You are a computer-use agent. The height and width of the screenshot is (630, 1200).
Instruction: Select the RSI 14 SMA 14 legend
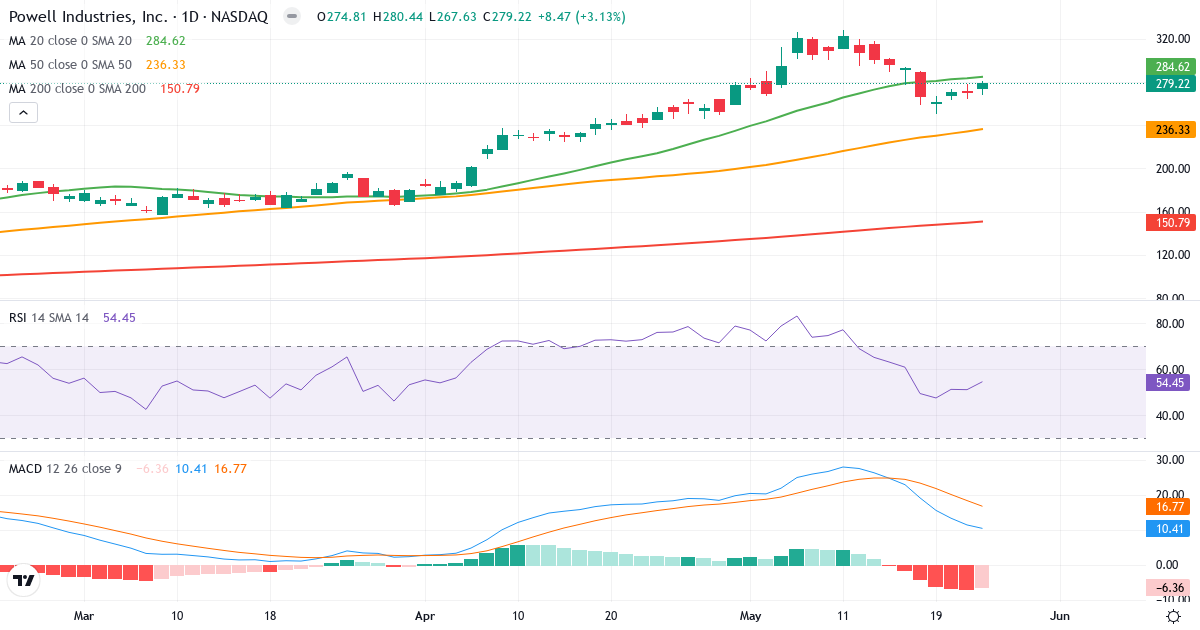(49, 317)
